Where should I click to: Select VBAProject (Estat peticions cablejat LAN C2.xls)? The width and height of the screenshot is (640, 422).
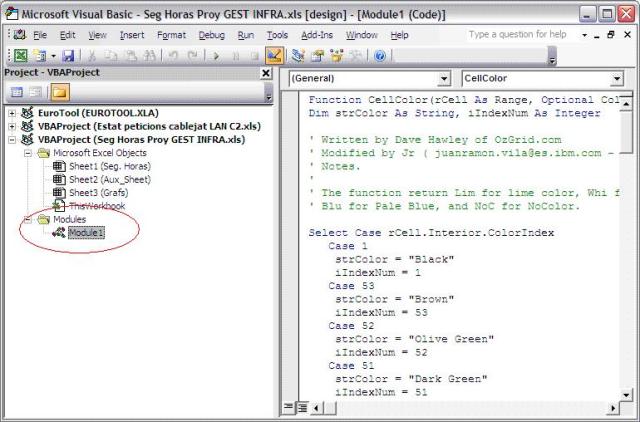[x=149, y=127]
